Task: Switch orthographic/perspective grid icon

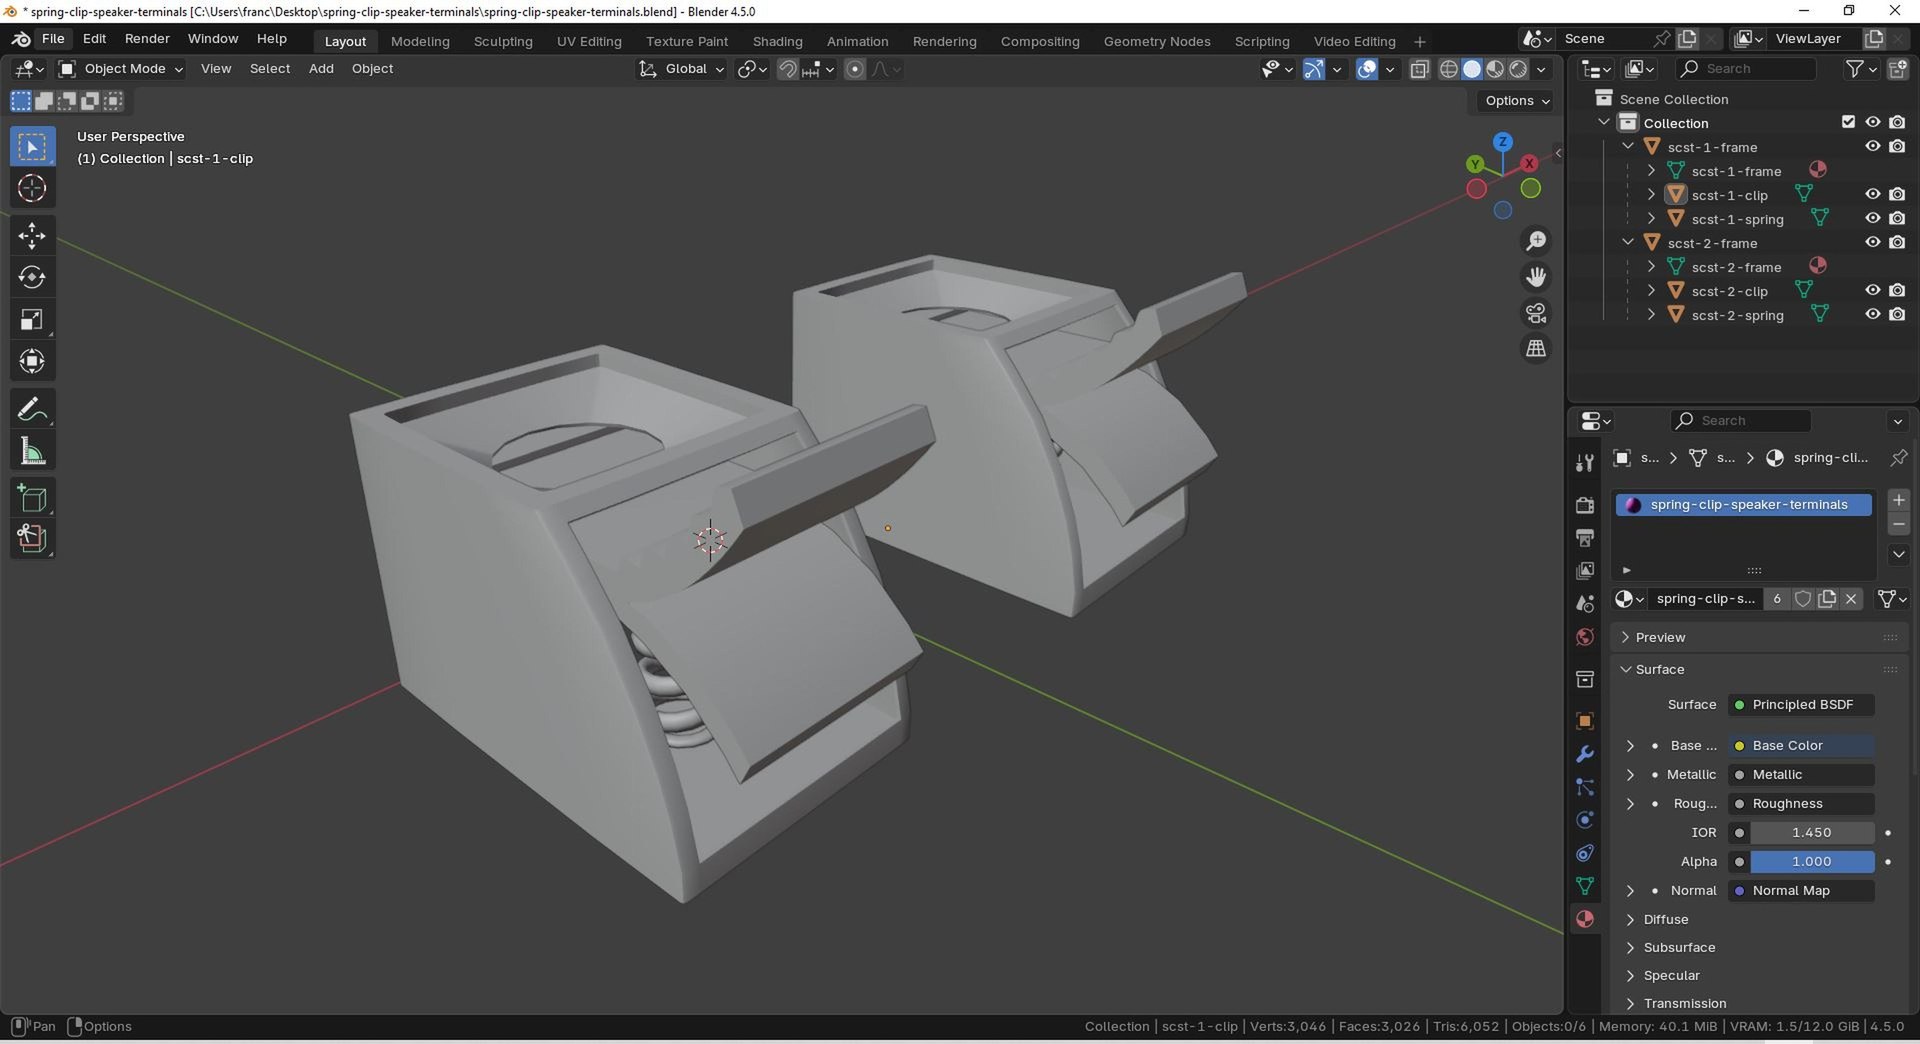Action: pyautogui.click(x=1536, y=349)
